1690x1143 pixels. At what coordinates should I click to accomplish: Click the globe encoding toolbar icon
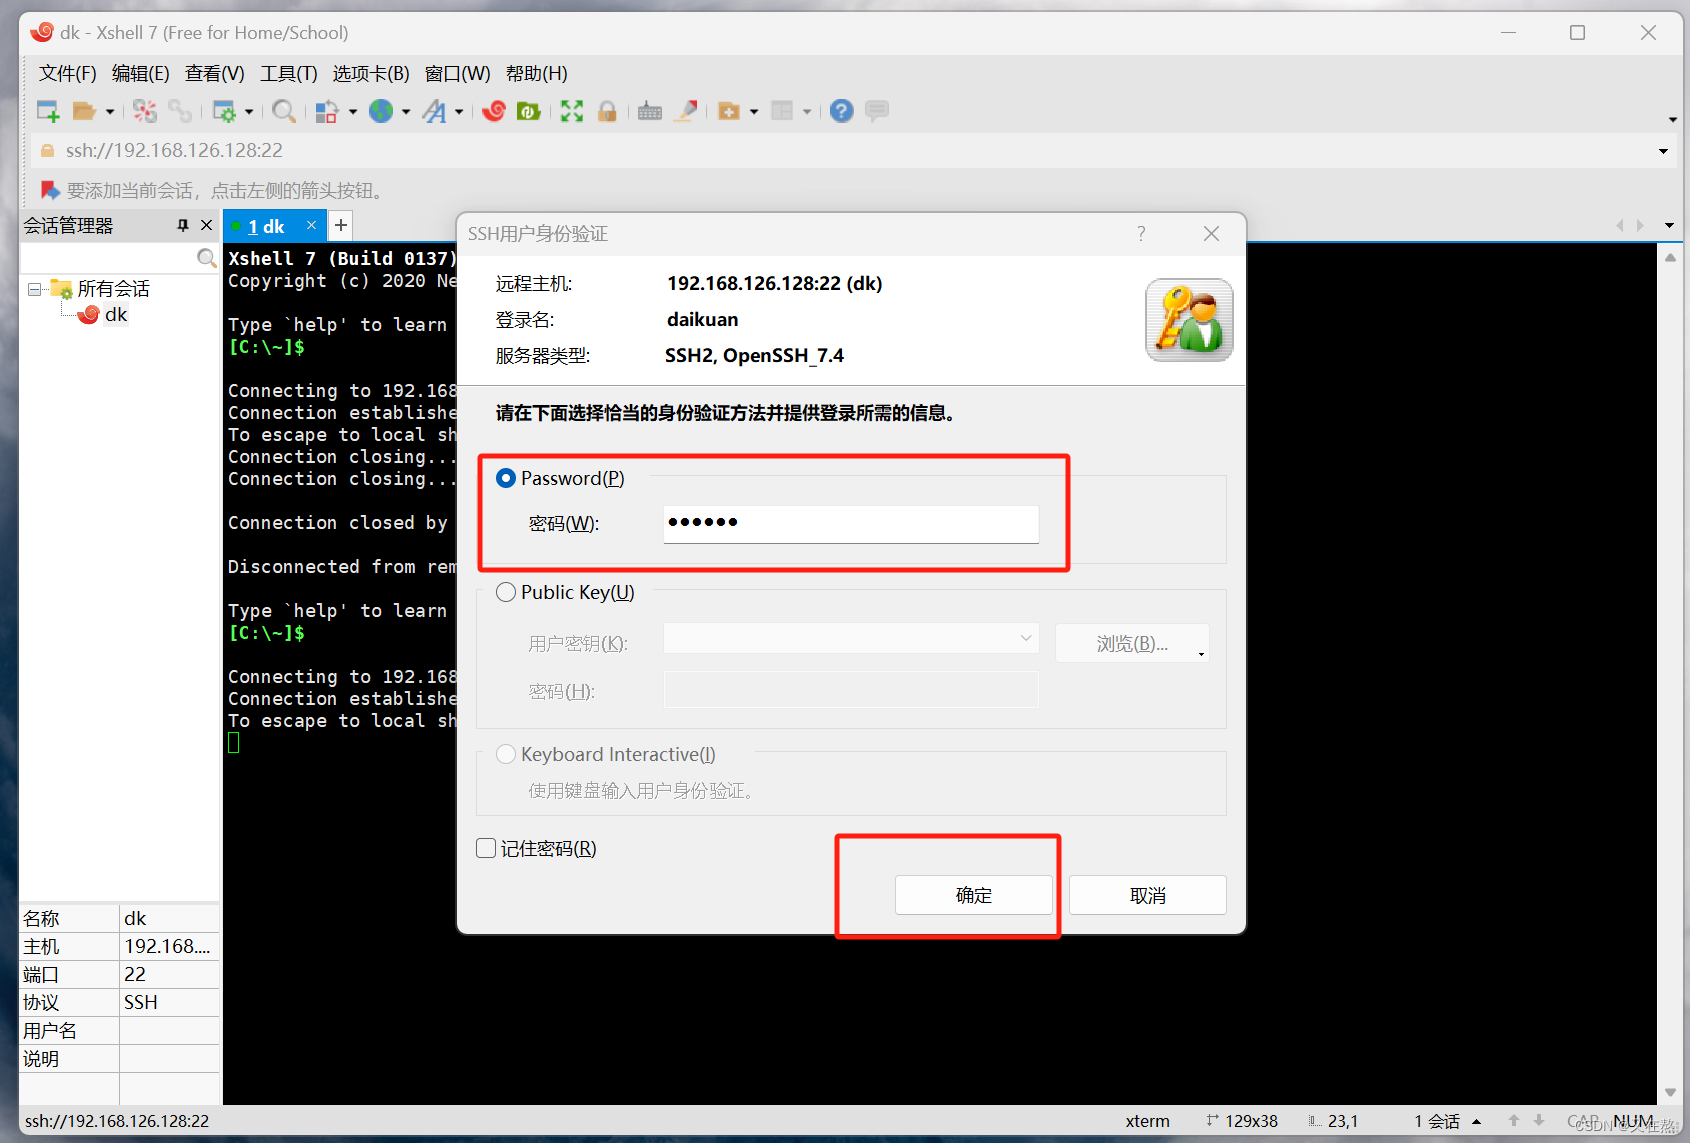pyautogui.click(x=381, y=111)
